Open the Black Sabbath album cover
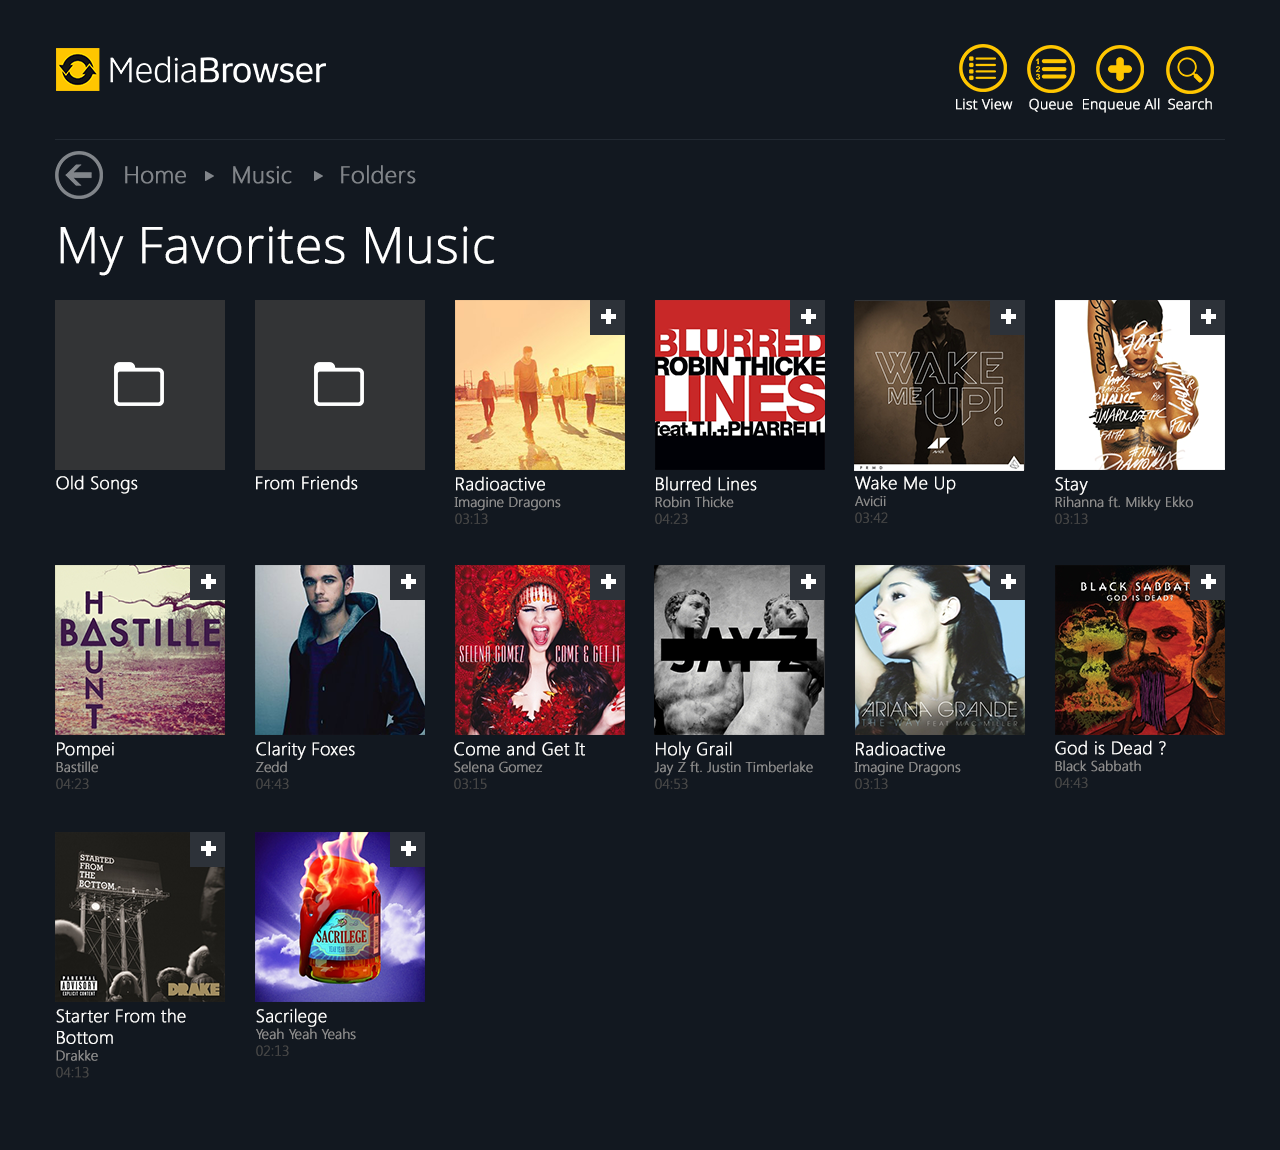This screenshot has height=1150, width=1280. click(x=1140, y=650)
